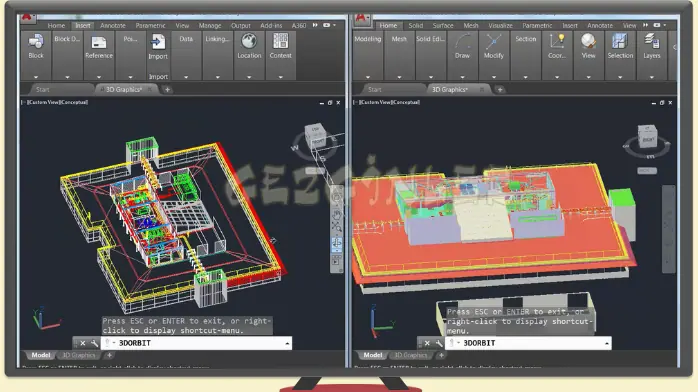698x392 pixels.
Task: Click the View sphere icon in right window
Action: 588,41
